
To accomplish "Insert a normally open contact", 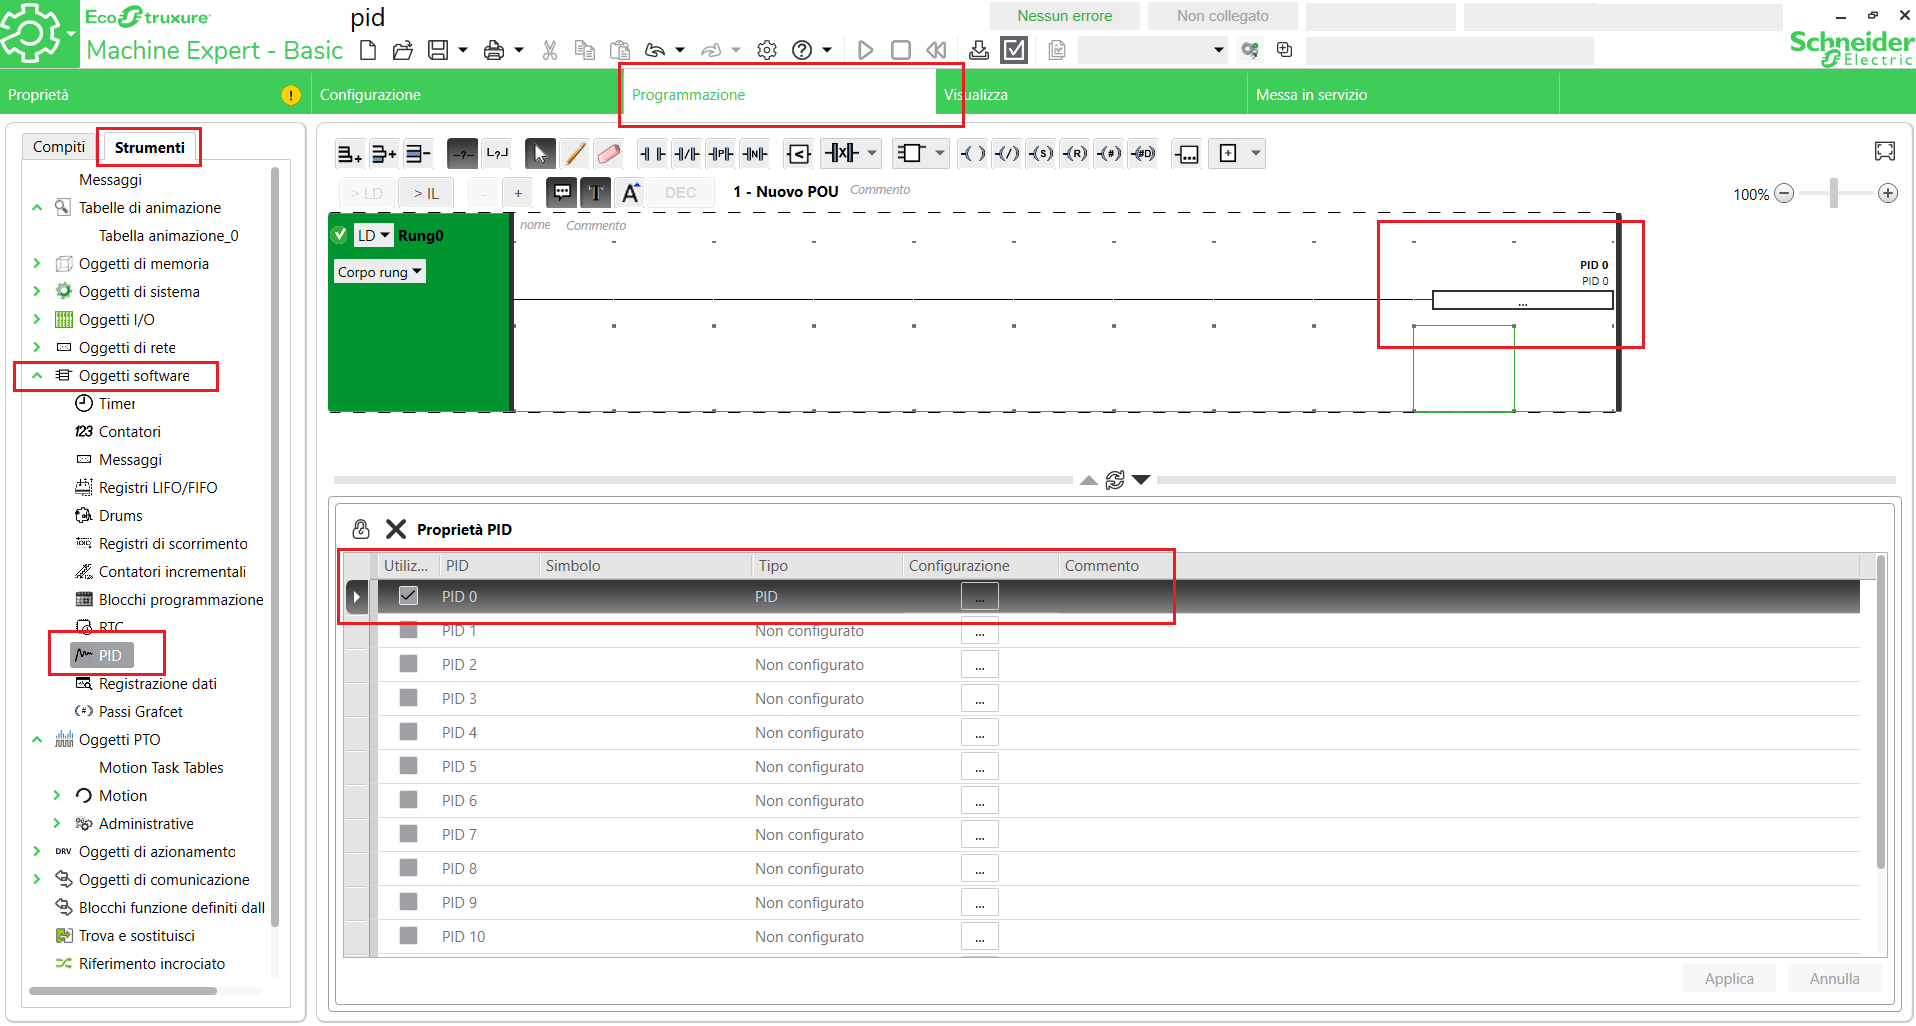I will click(x=652, y=153).
